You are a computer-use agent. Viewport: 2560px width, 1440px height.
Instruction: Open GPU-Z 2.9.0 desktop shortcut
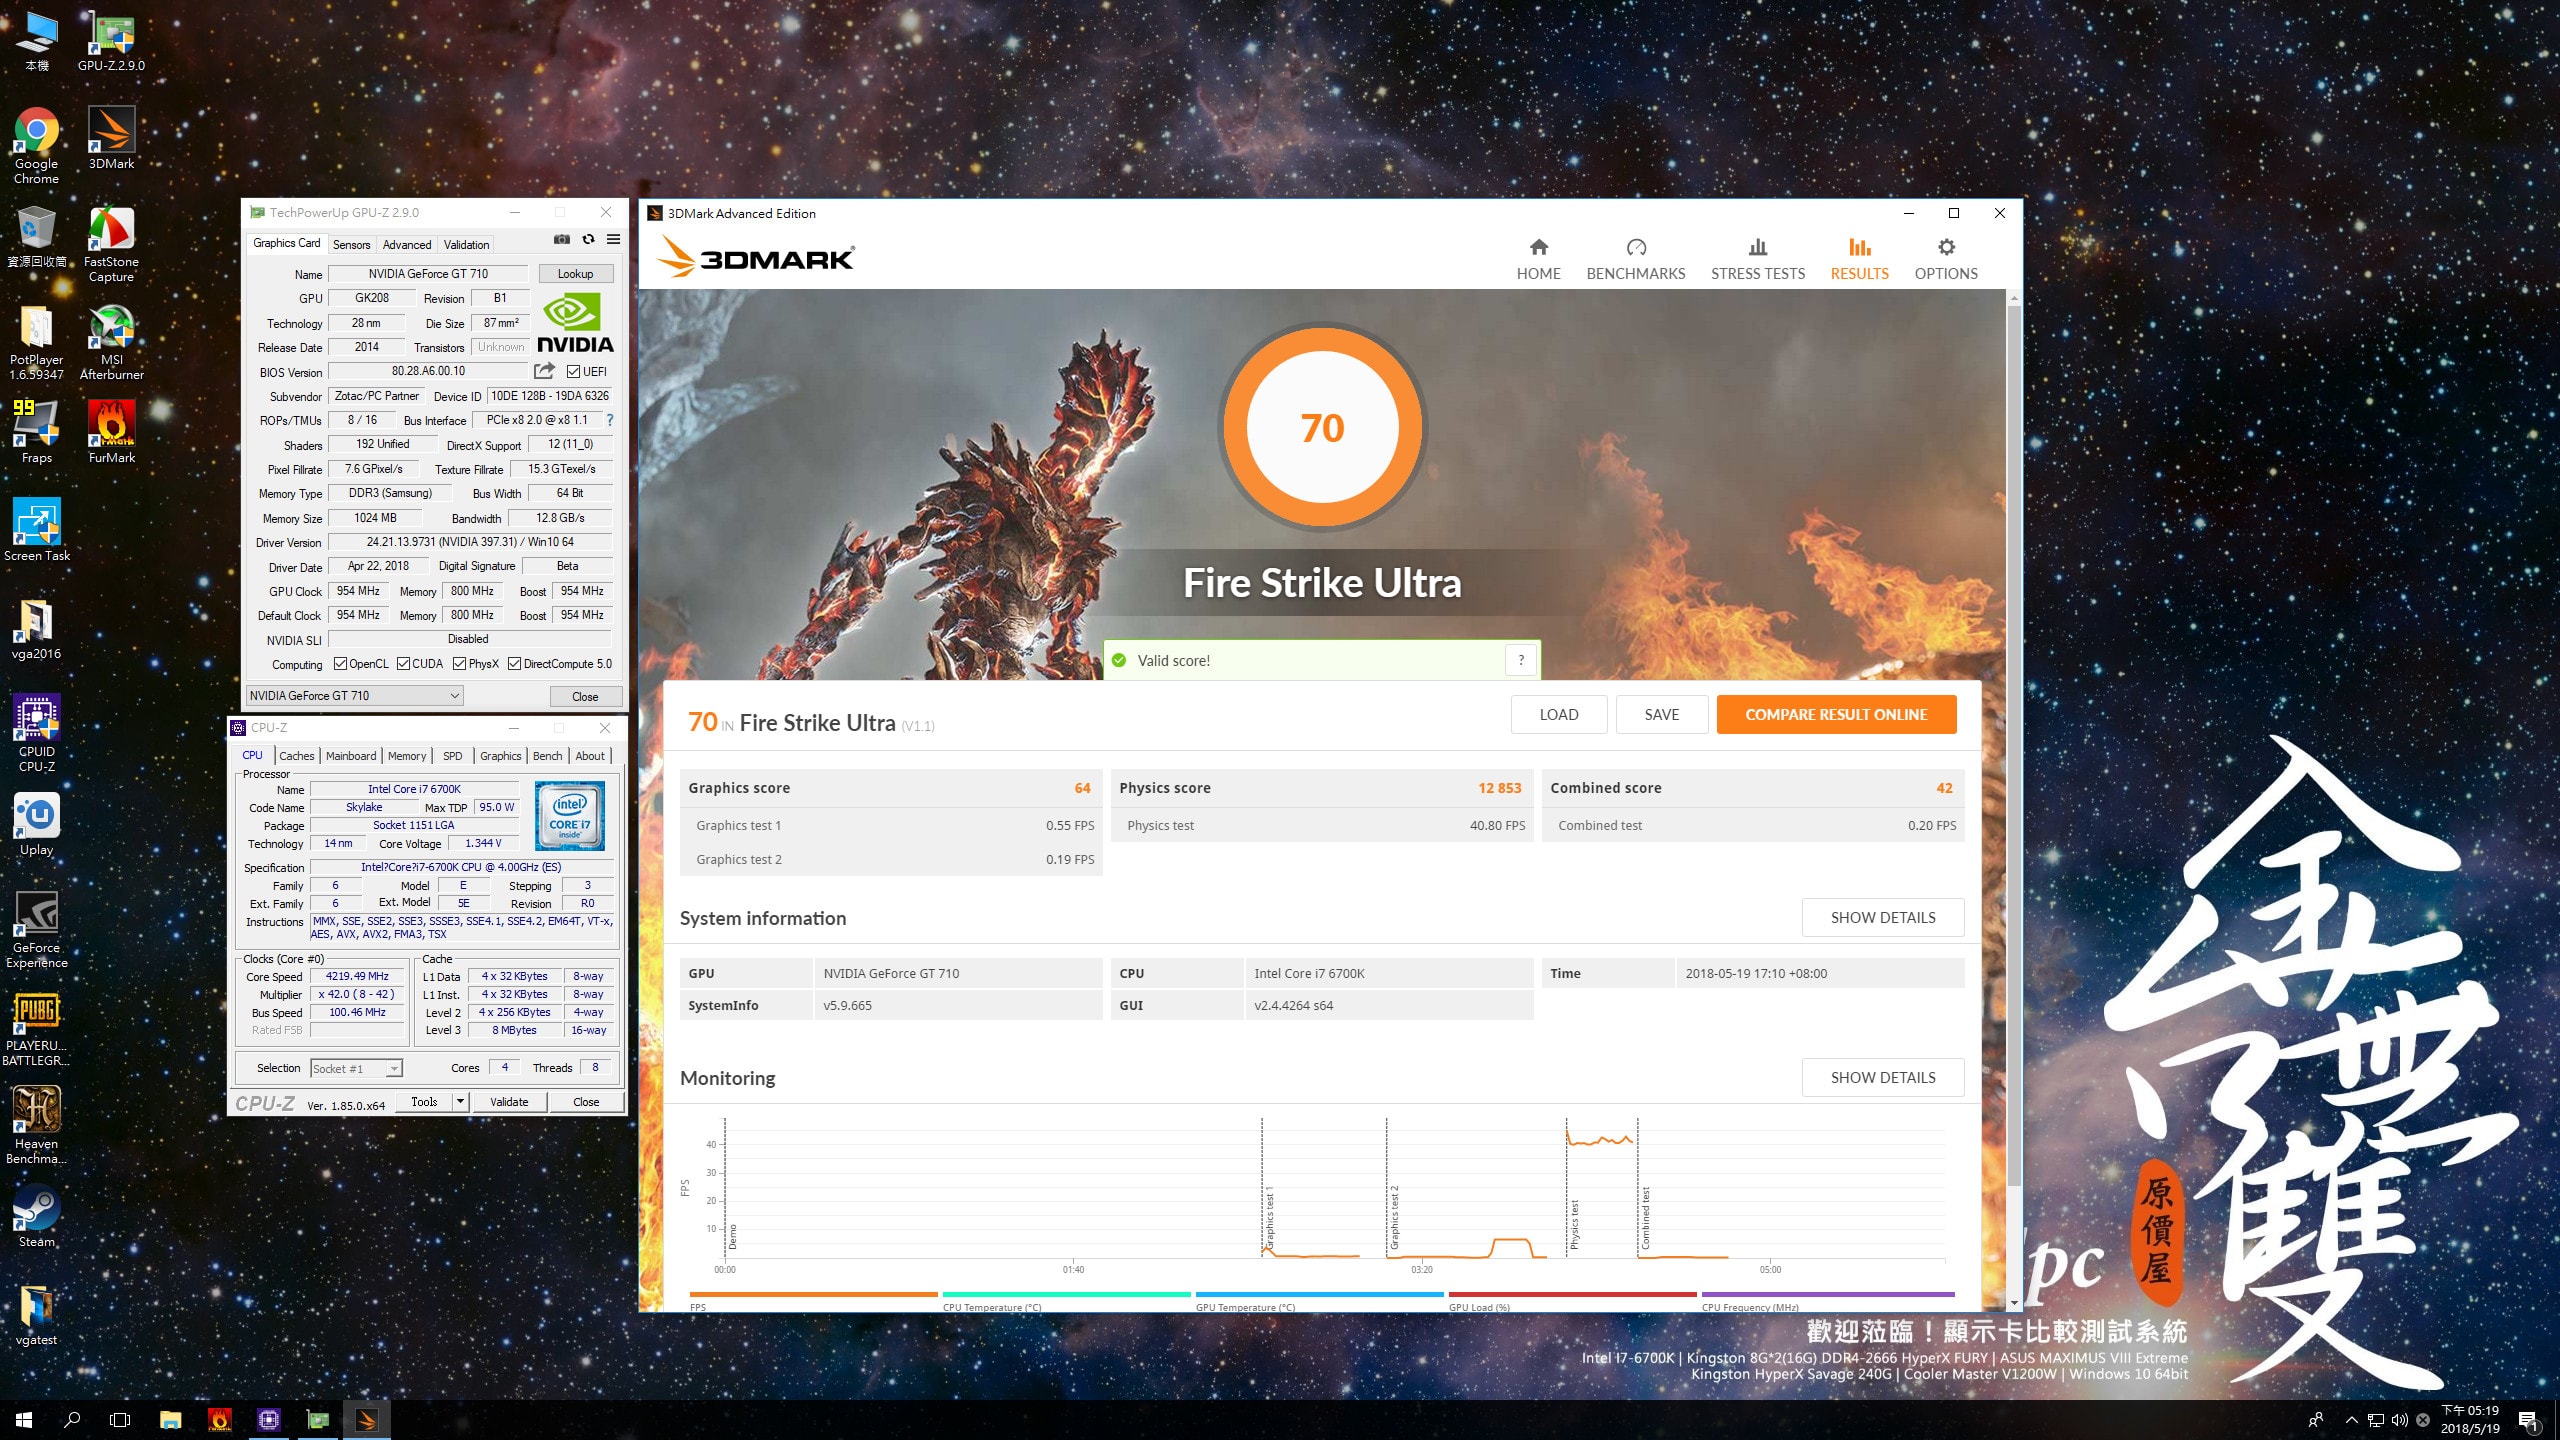(x=111, y=42)
